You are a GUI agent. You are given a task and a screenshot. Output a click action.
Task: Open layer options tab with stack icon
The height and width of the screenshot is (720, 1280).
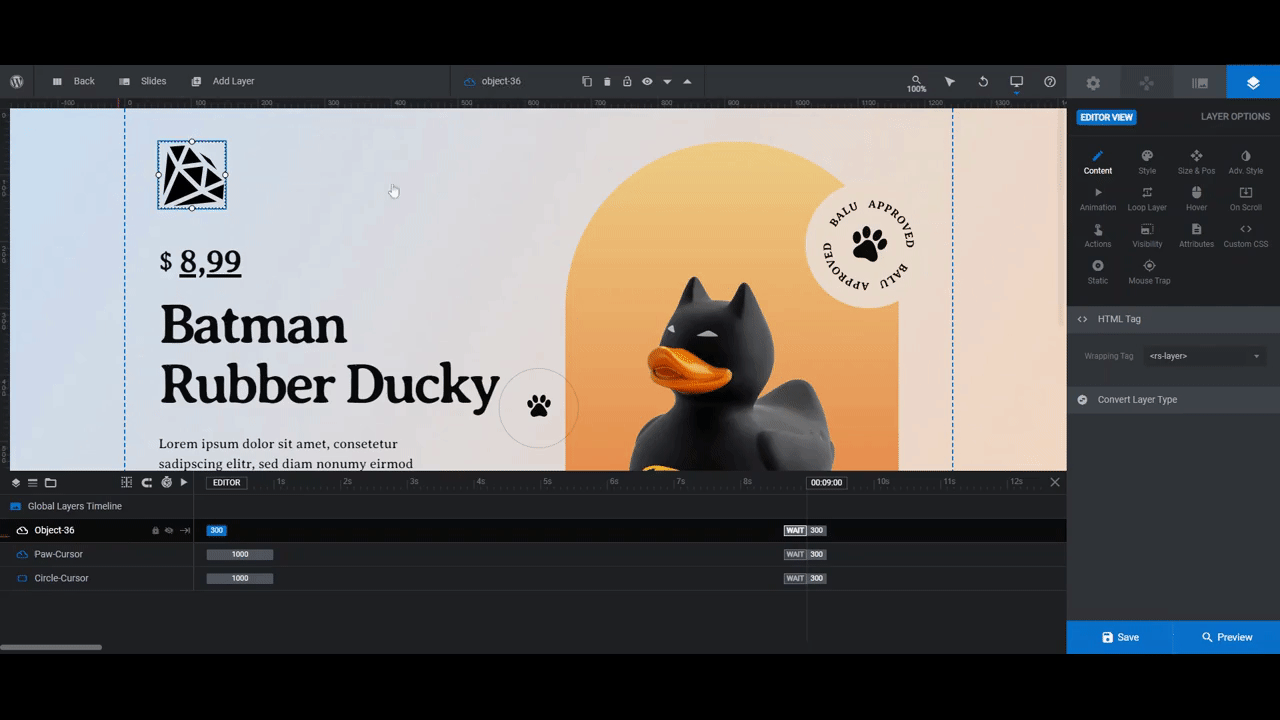[x=1253, y=83]
